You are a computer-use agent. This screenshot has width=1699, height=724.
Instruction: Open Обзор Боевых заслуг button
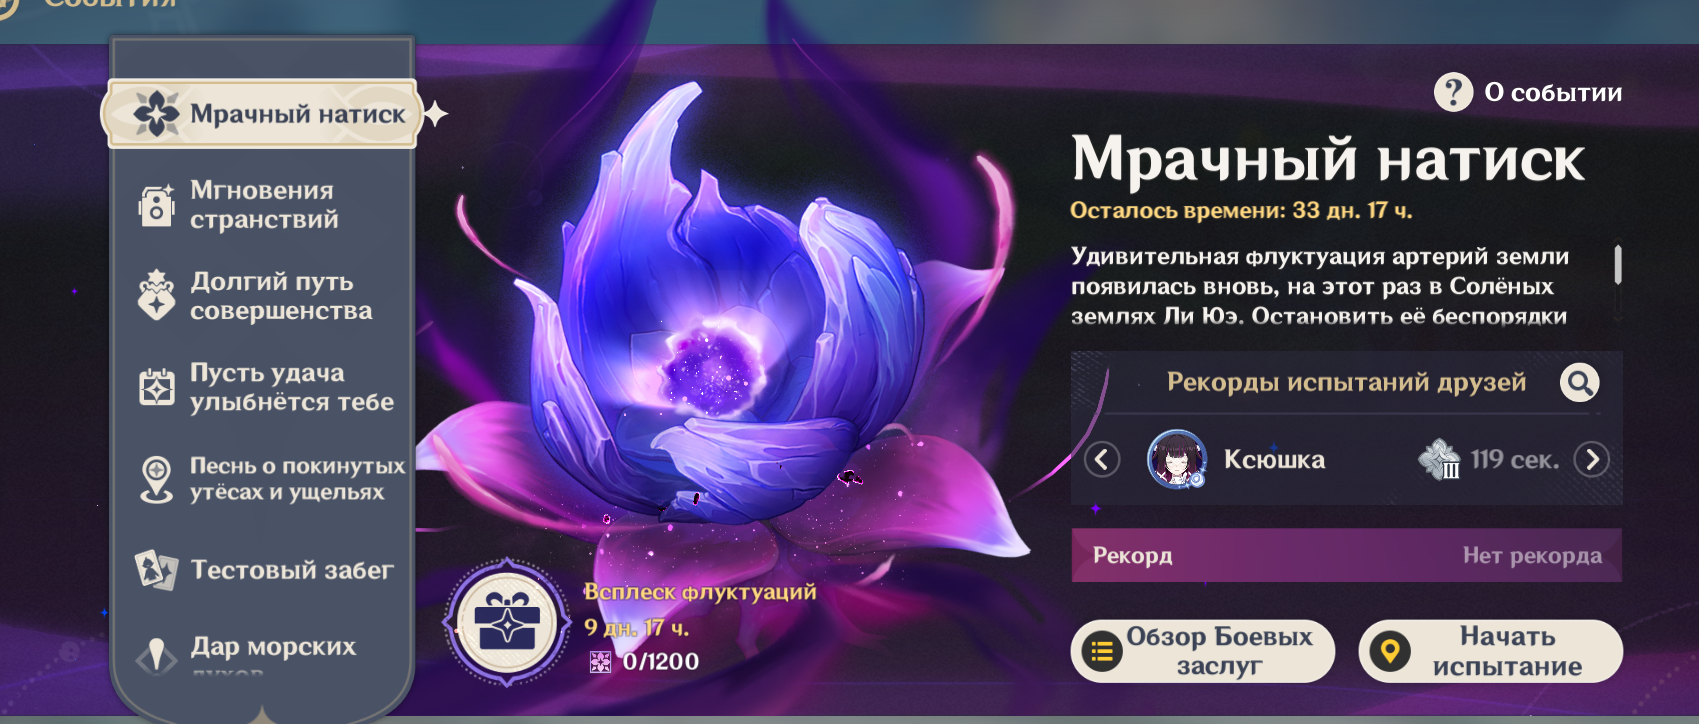pos(1203,651)
